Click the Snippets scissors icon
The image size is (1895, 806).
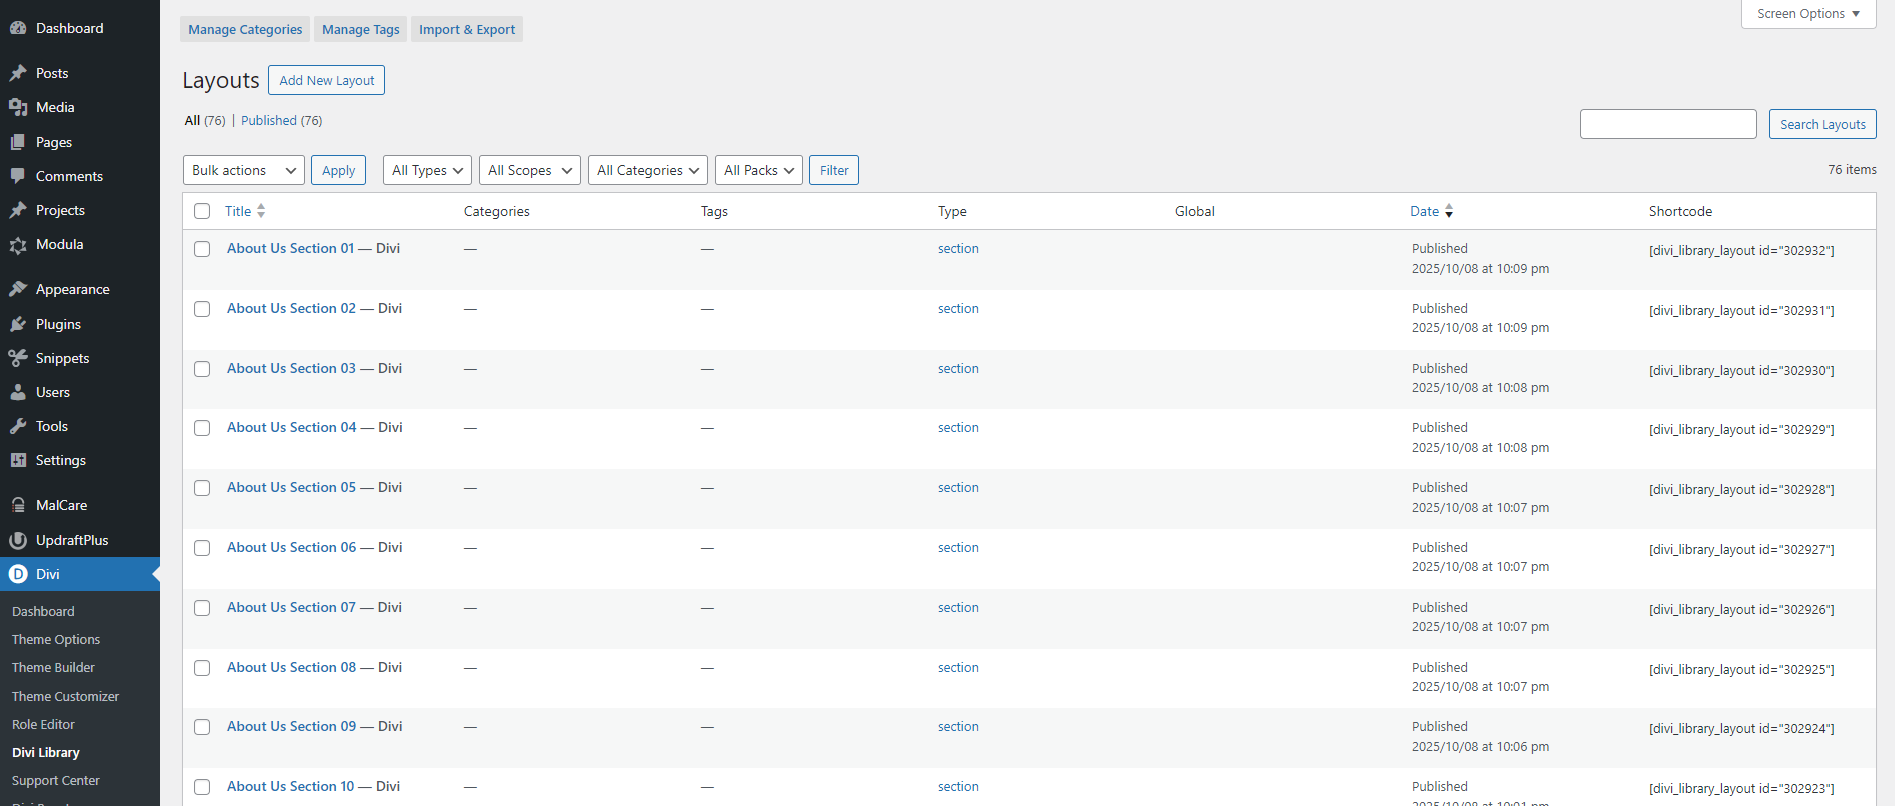18,358
